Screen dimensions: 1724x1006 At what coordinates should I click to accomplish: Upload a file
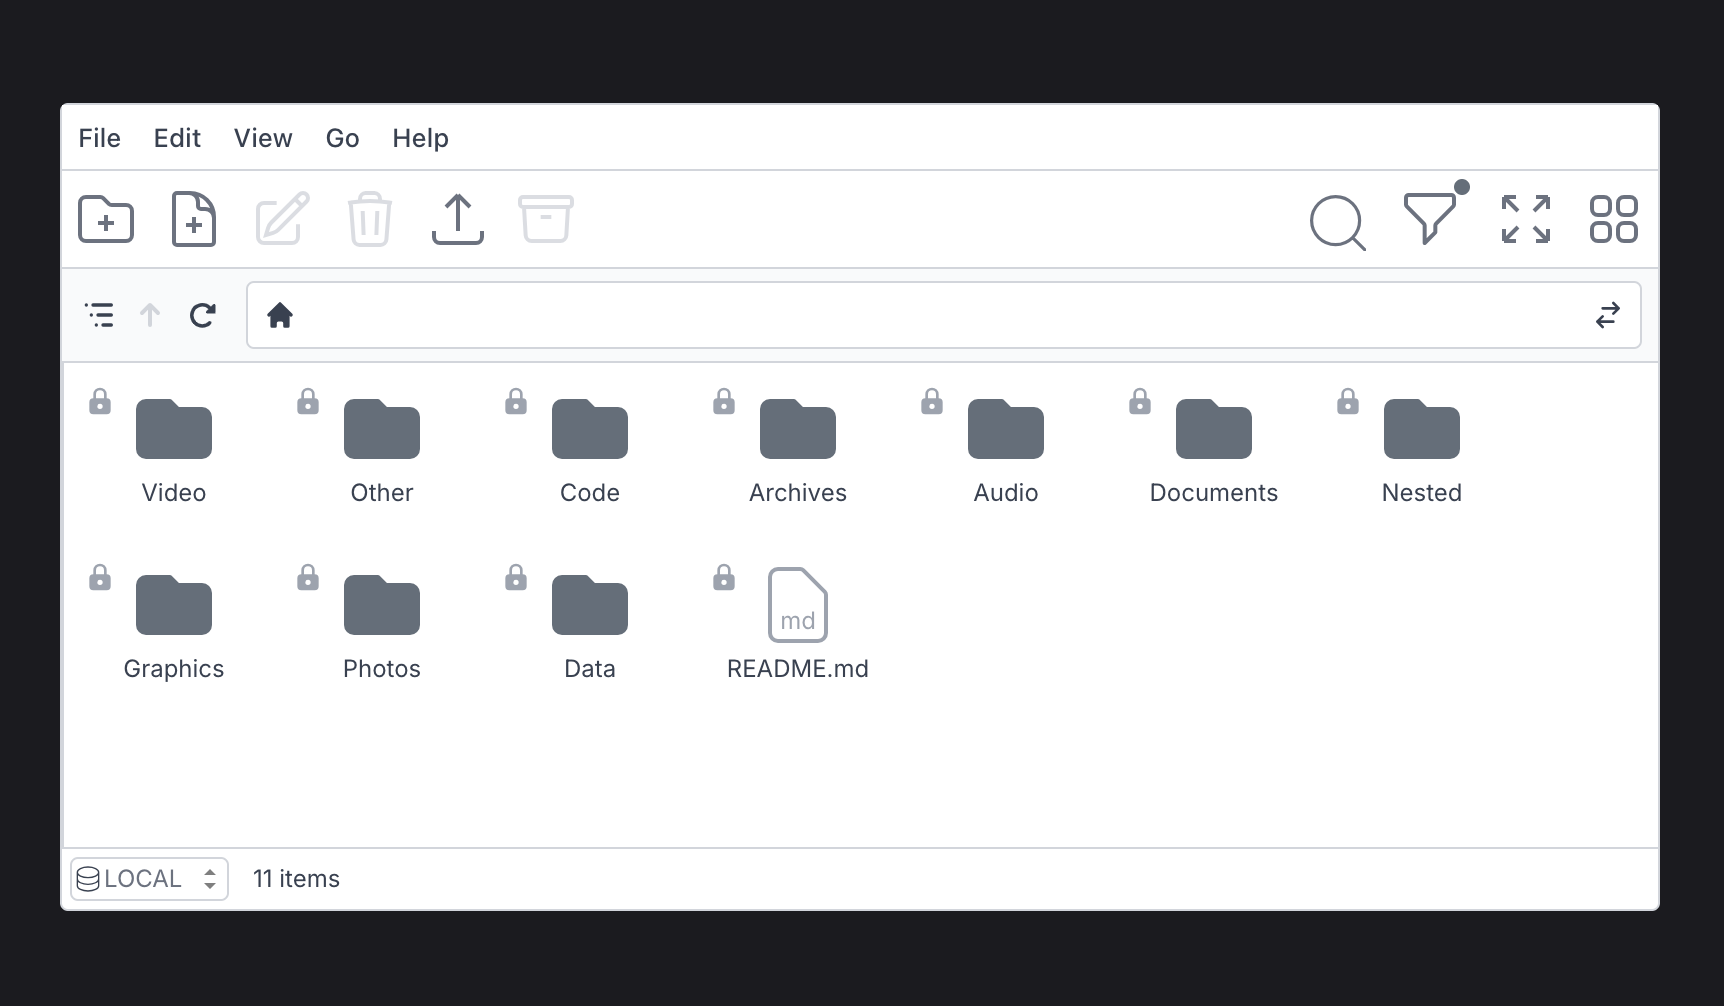coord(457,219)
